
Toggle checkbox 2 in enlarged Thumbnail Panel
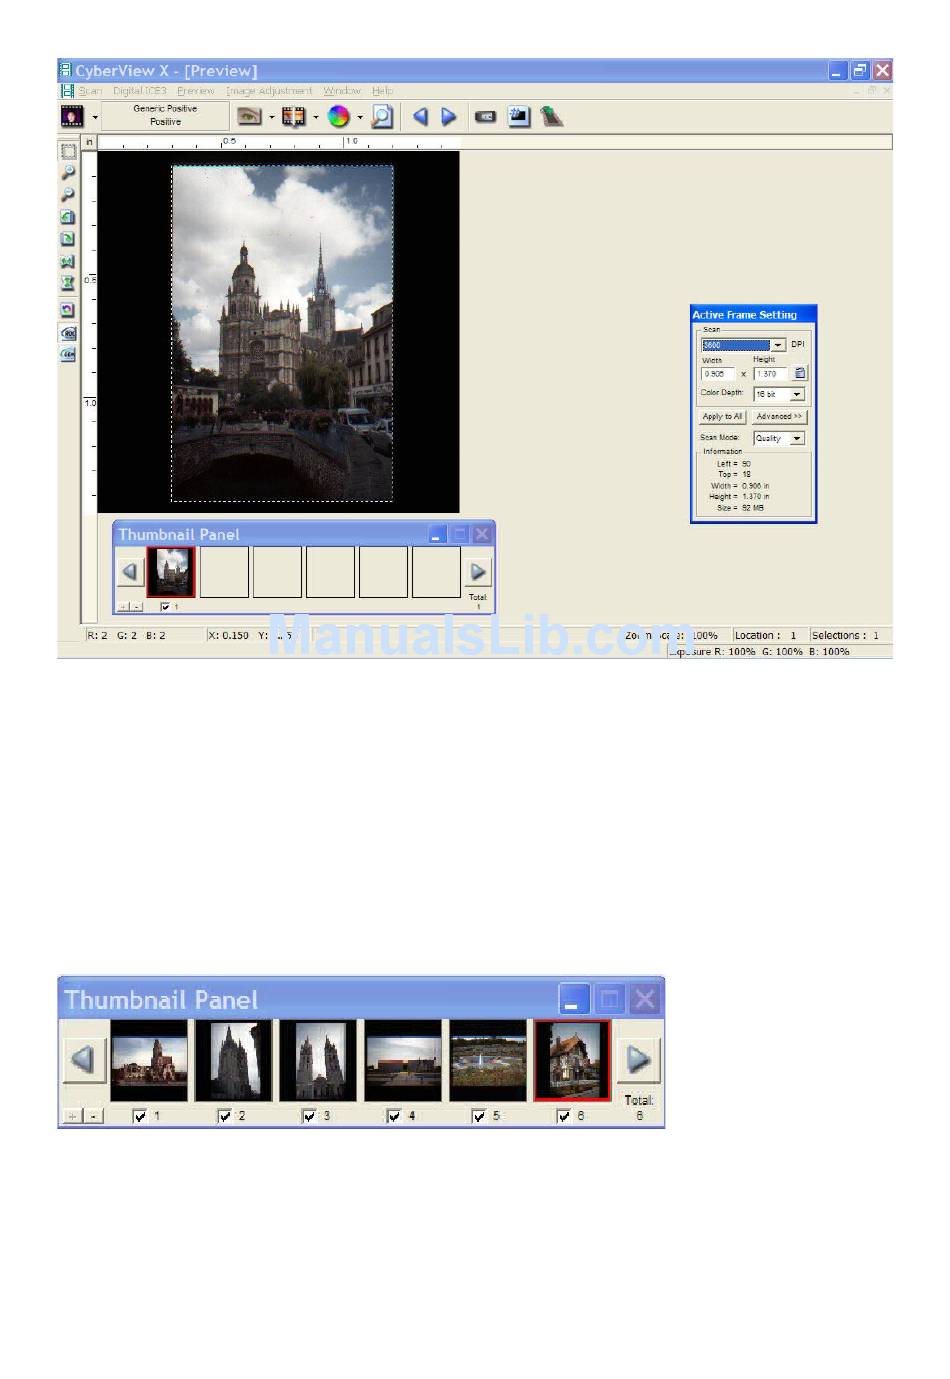click(x=225, y=1116)
